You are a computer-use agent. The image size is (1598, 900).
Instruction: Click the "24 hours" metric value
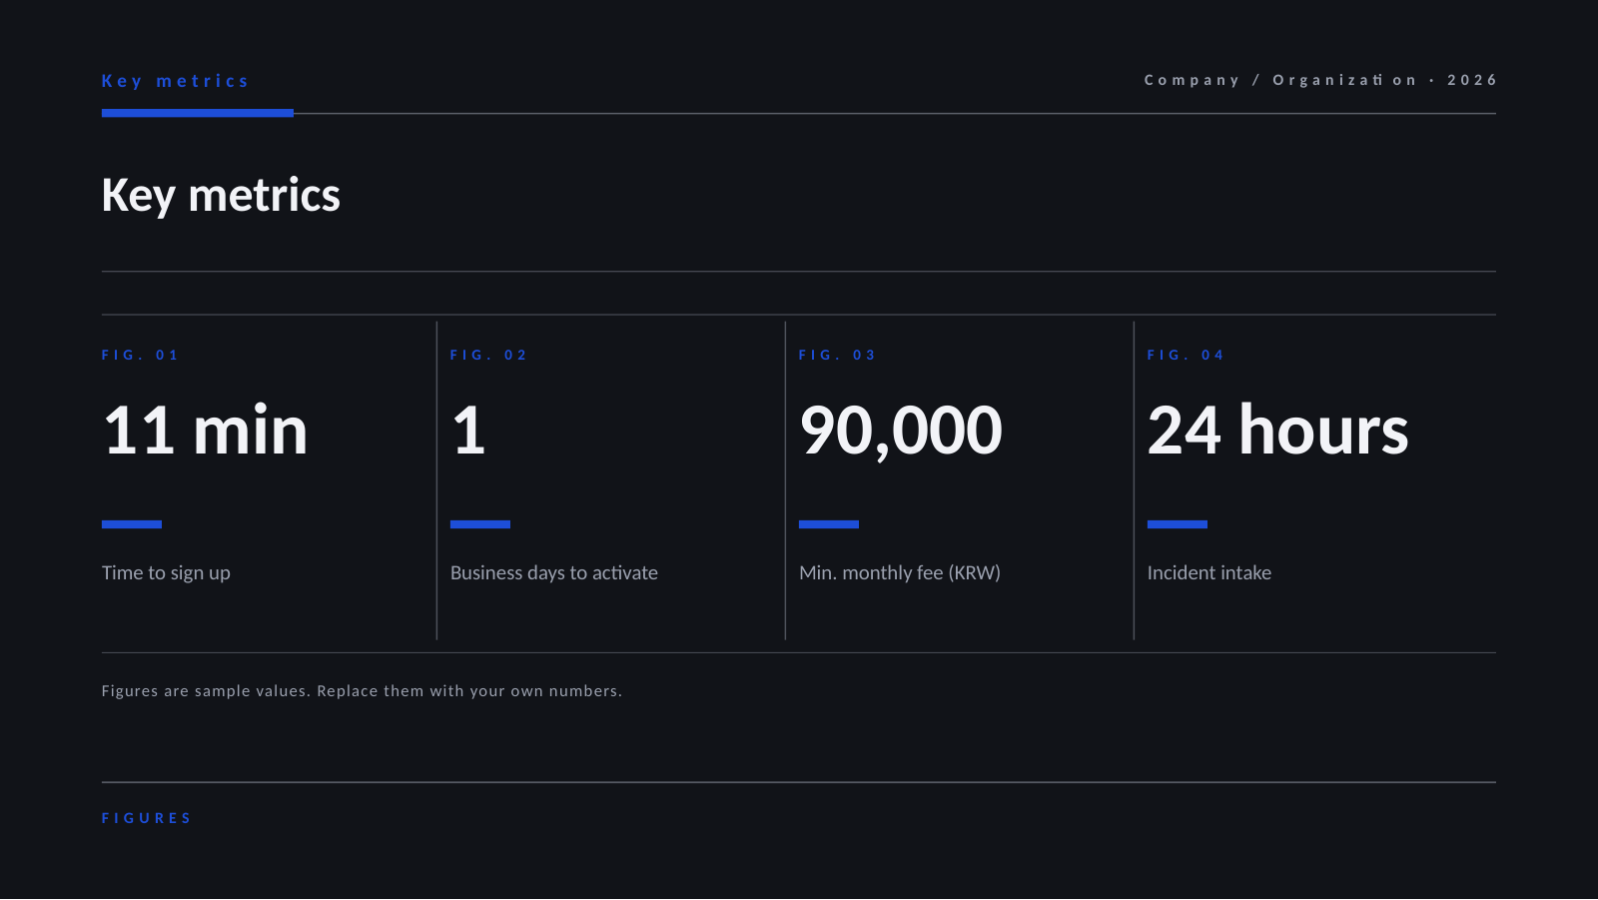(1278, 430)
